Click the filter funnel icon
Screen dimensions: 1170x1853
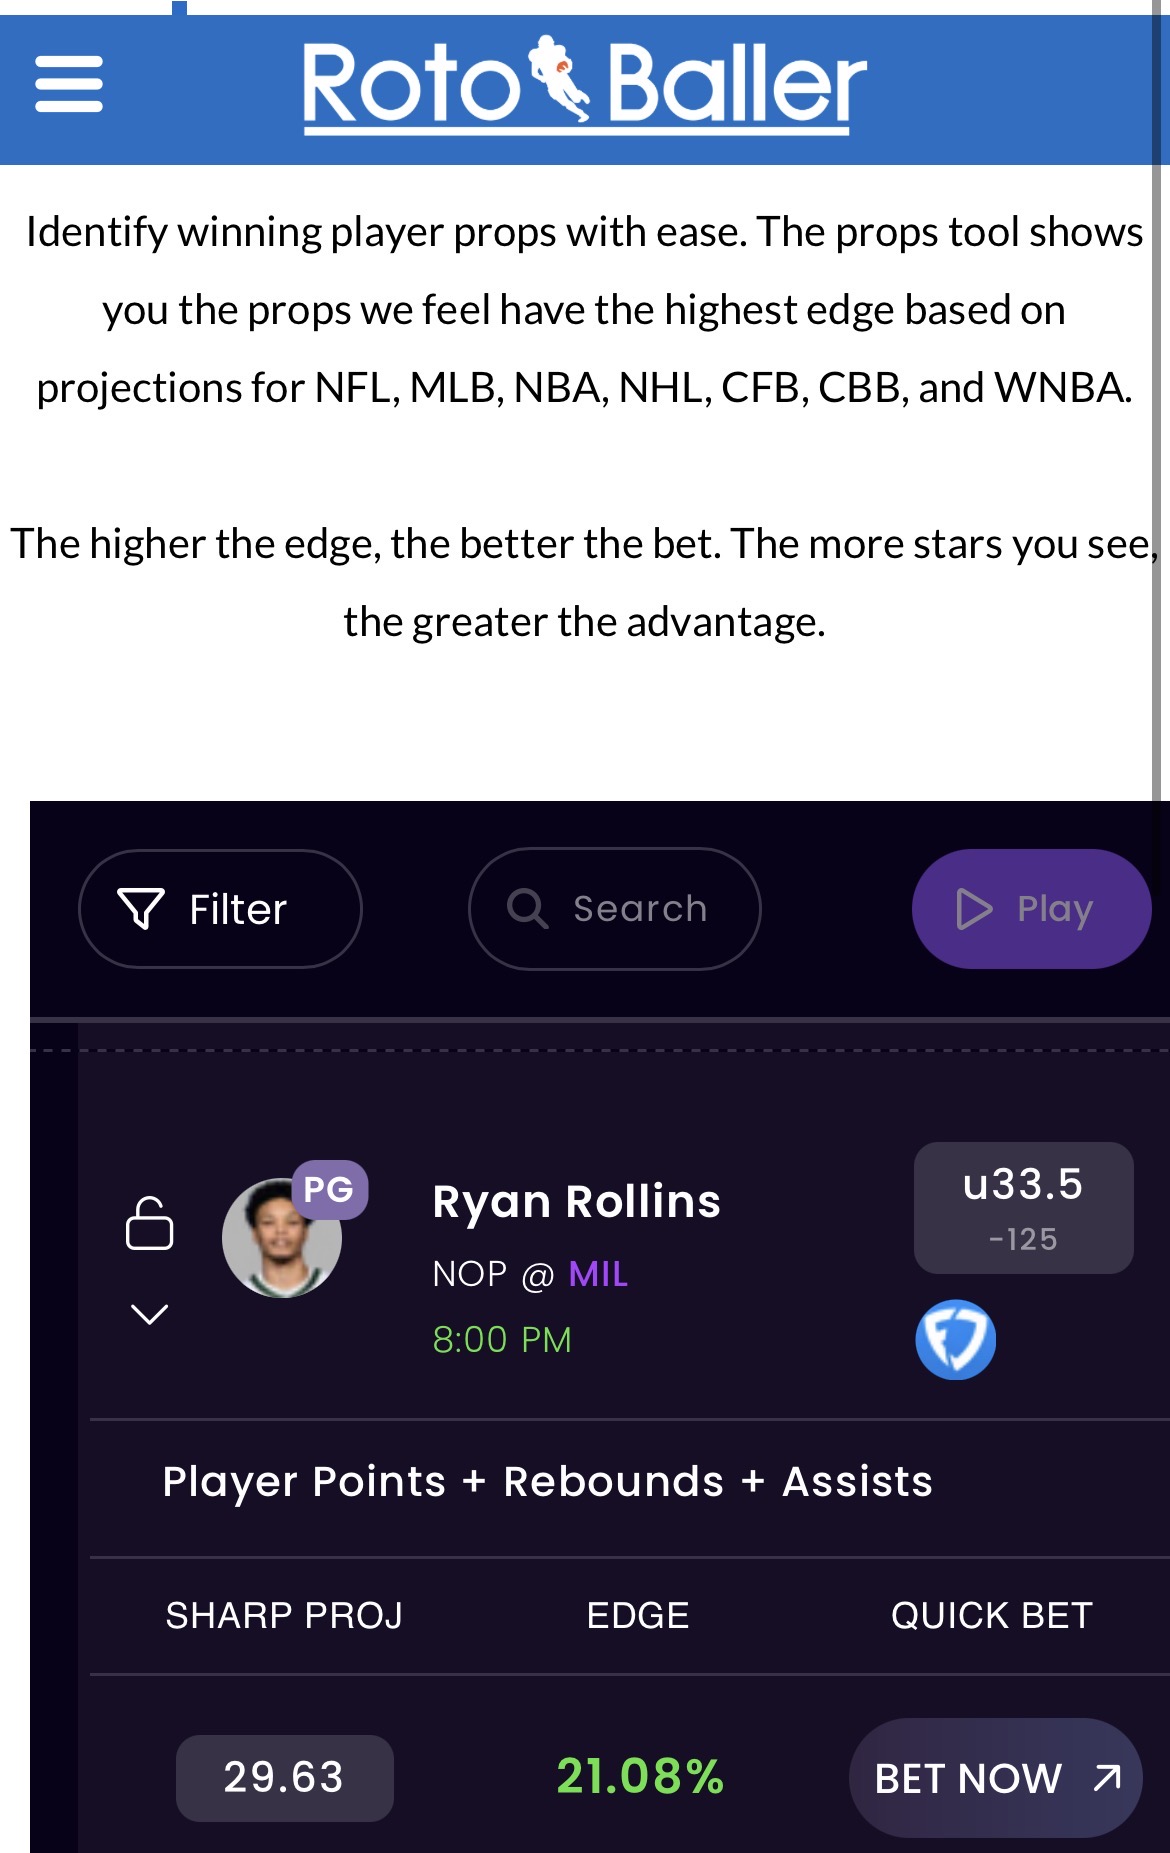(140, 908)
